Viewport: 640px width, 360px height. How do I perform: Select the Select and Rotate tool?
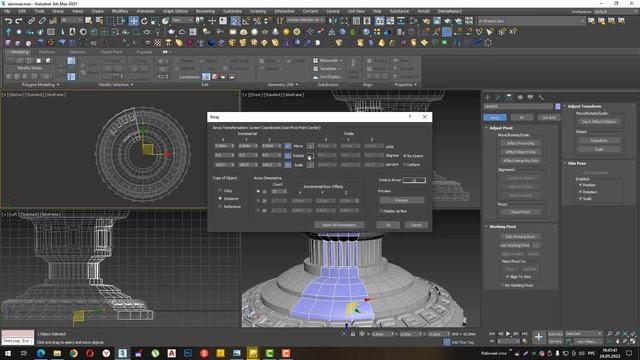click(x=144, y=21)
